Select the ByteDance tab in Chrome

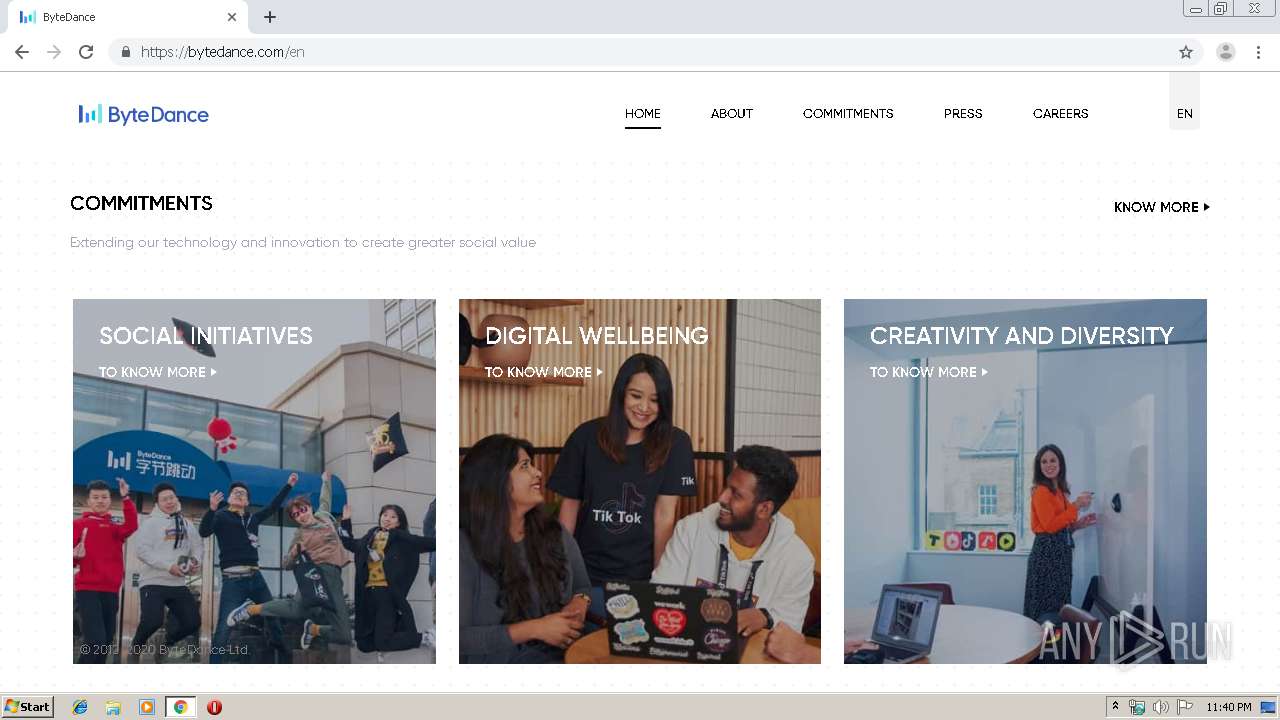126,17
